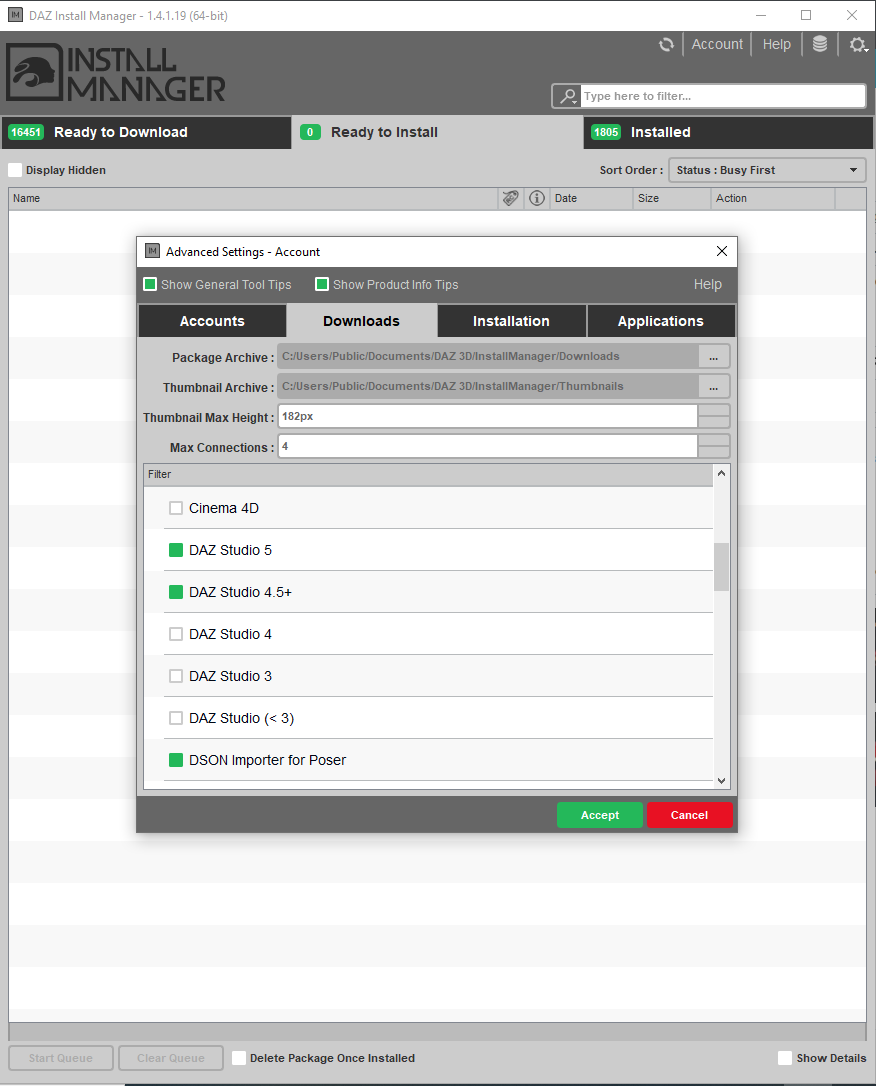
Task: Toggle Delete Package Once Installed checkbox
Action: 239,1058
